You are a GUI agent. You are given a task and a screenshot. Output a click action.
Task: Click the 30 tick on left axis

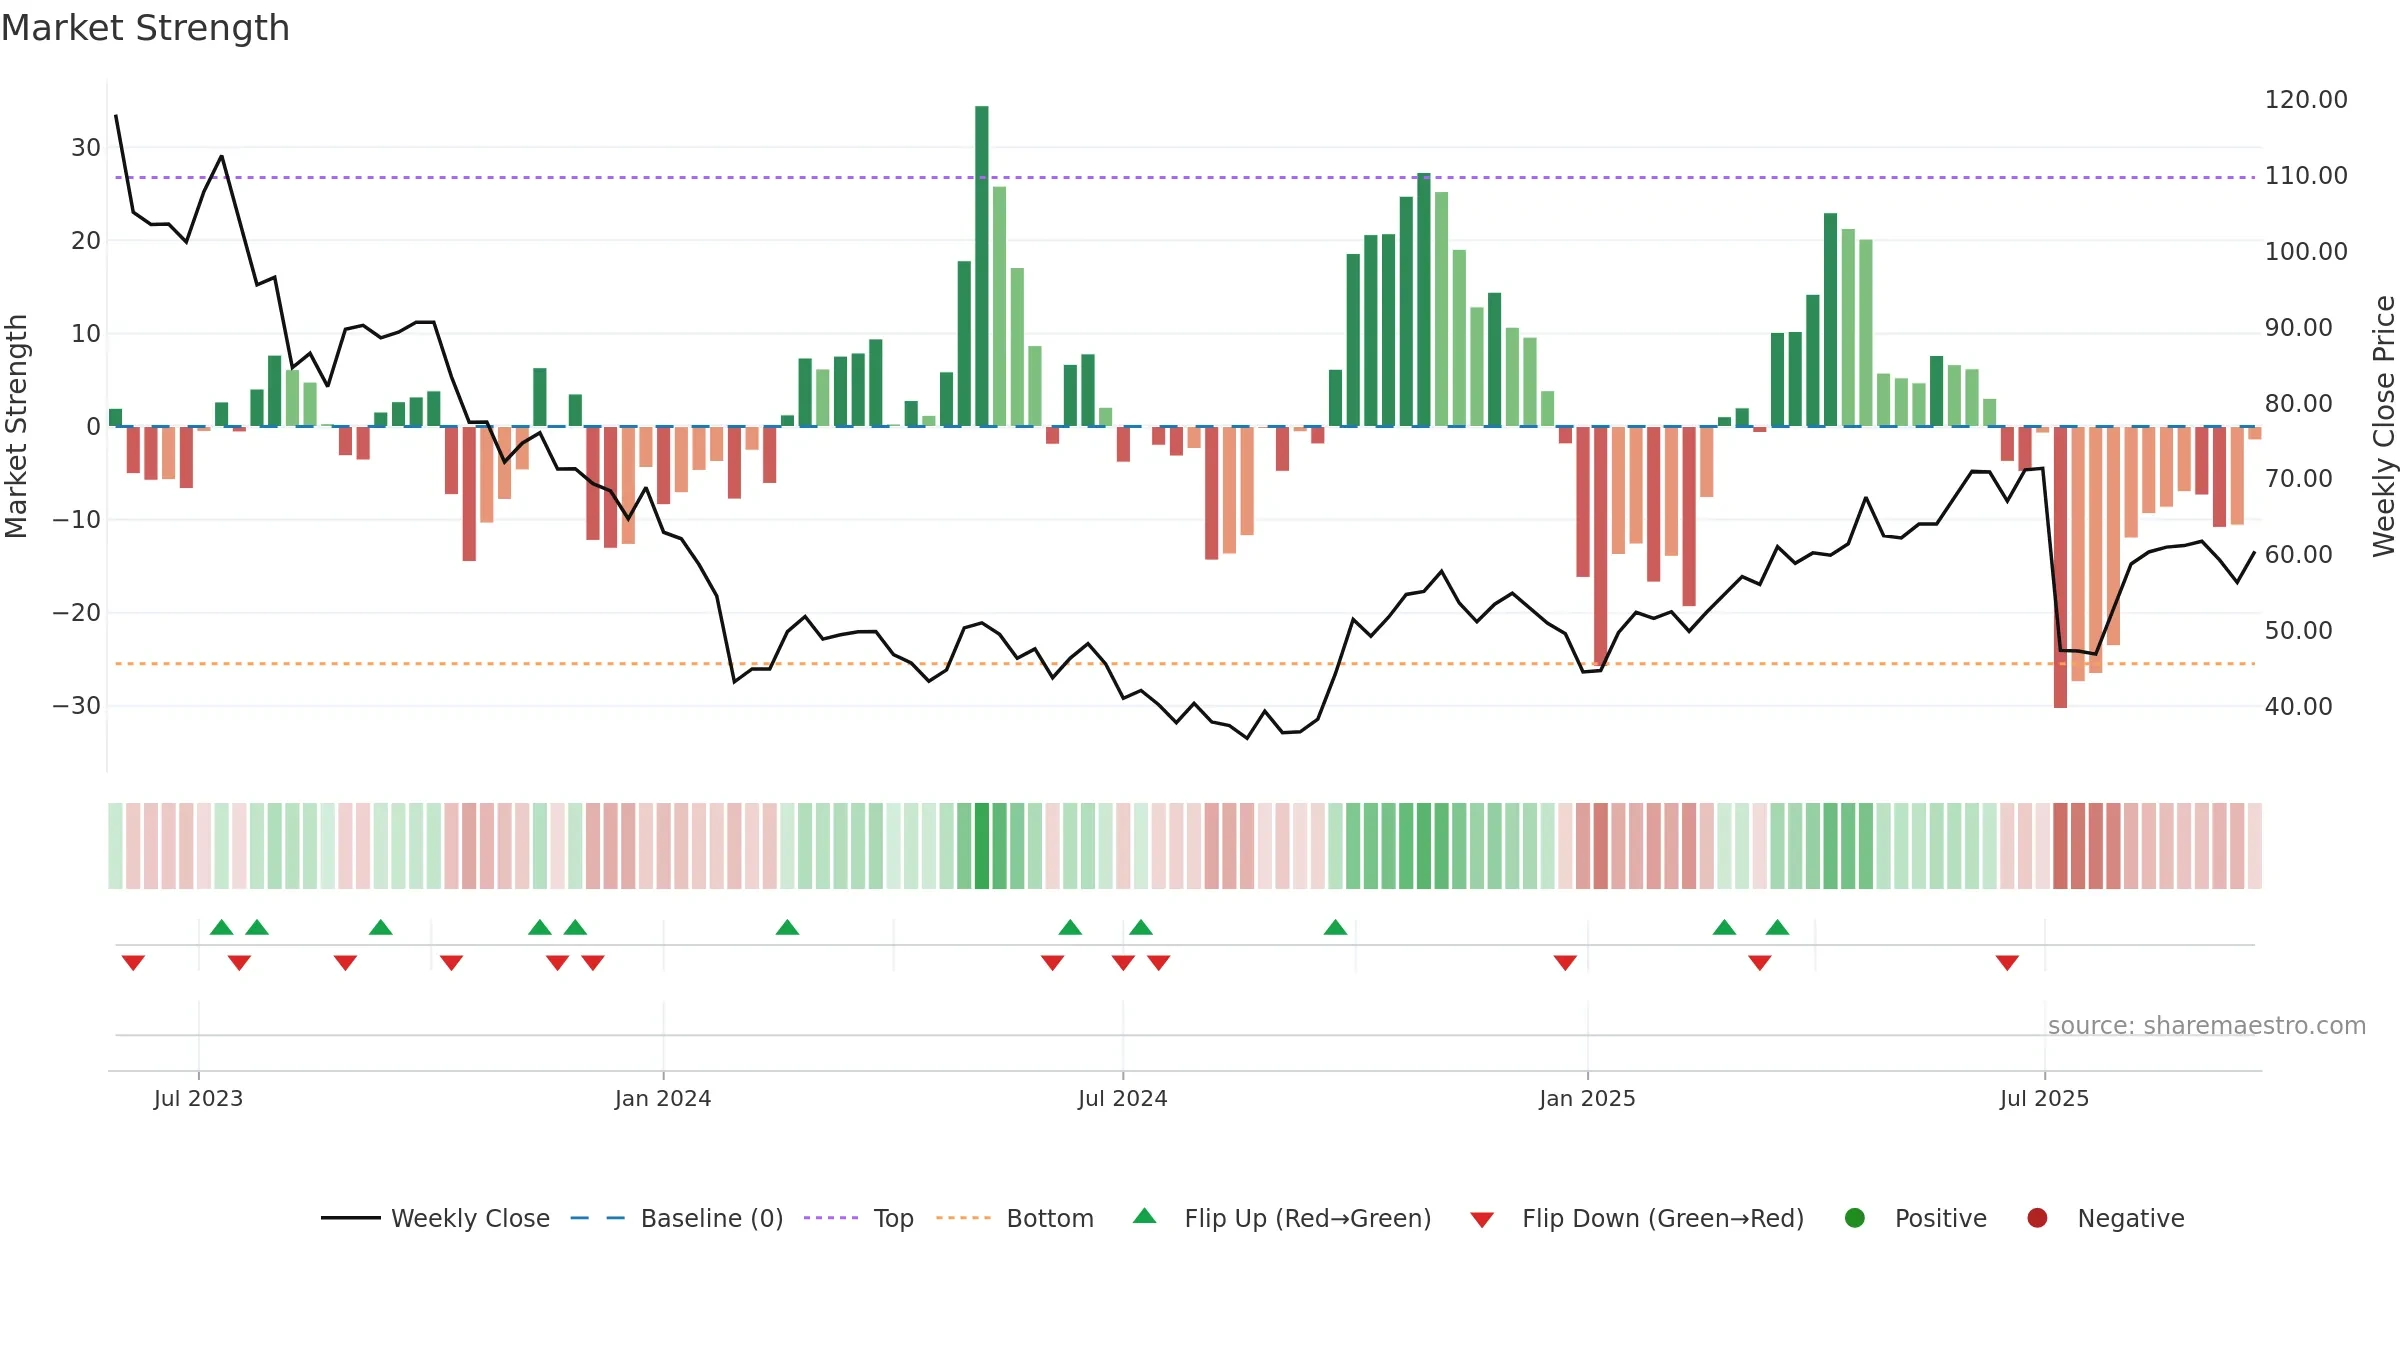click(86, 148)
